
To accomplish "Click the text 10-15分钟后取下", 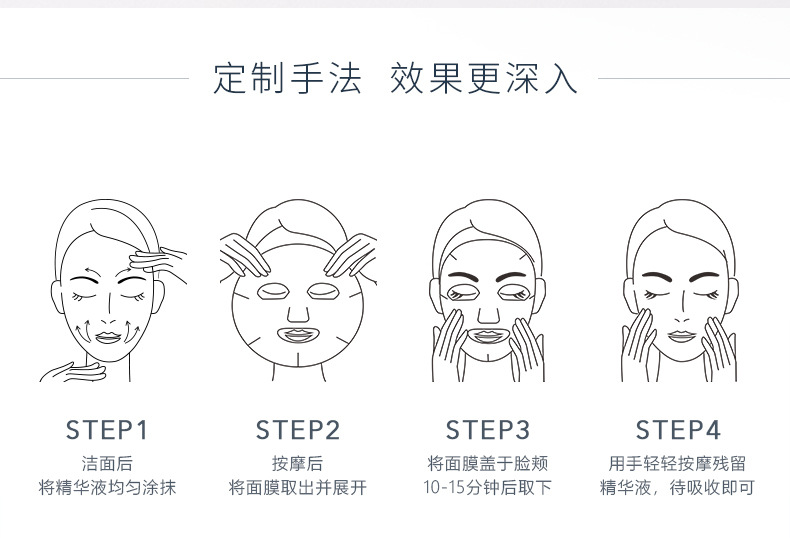I will pyautogui.click(x=487, y=487).
